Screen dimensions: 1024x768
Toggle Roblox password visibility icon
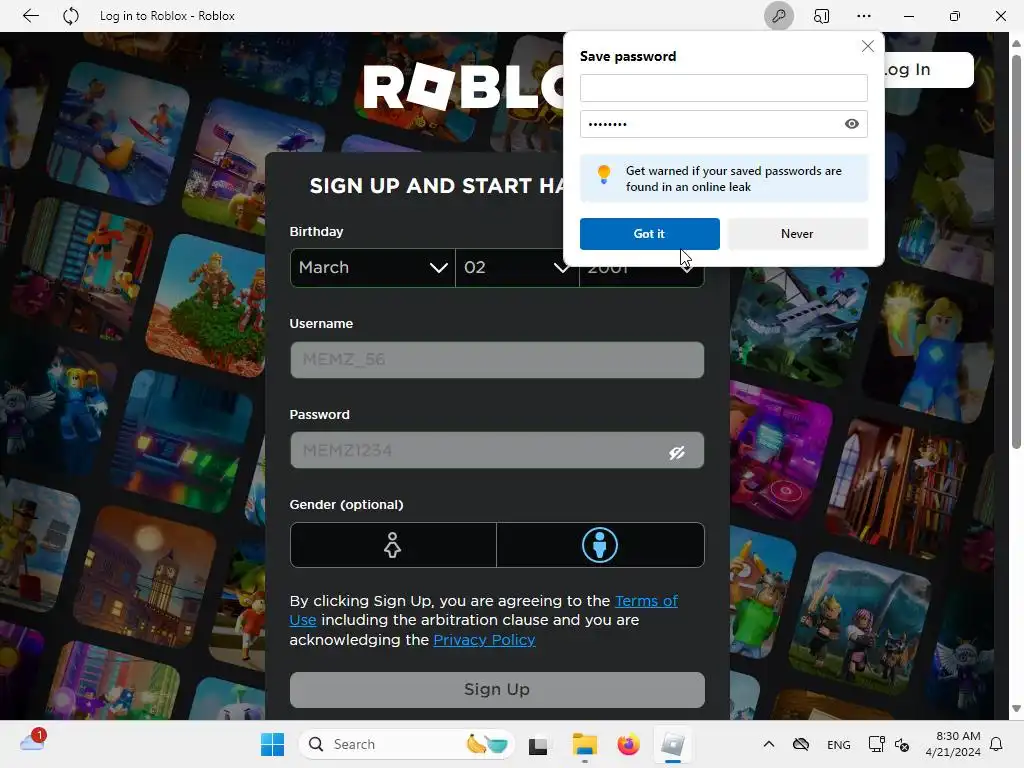point(677,452)
